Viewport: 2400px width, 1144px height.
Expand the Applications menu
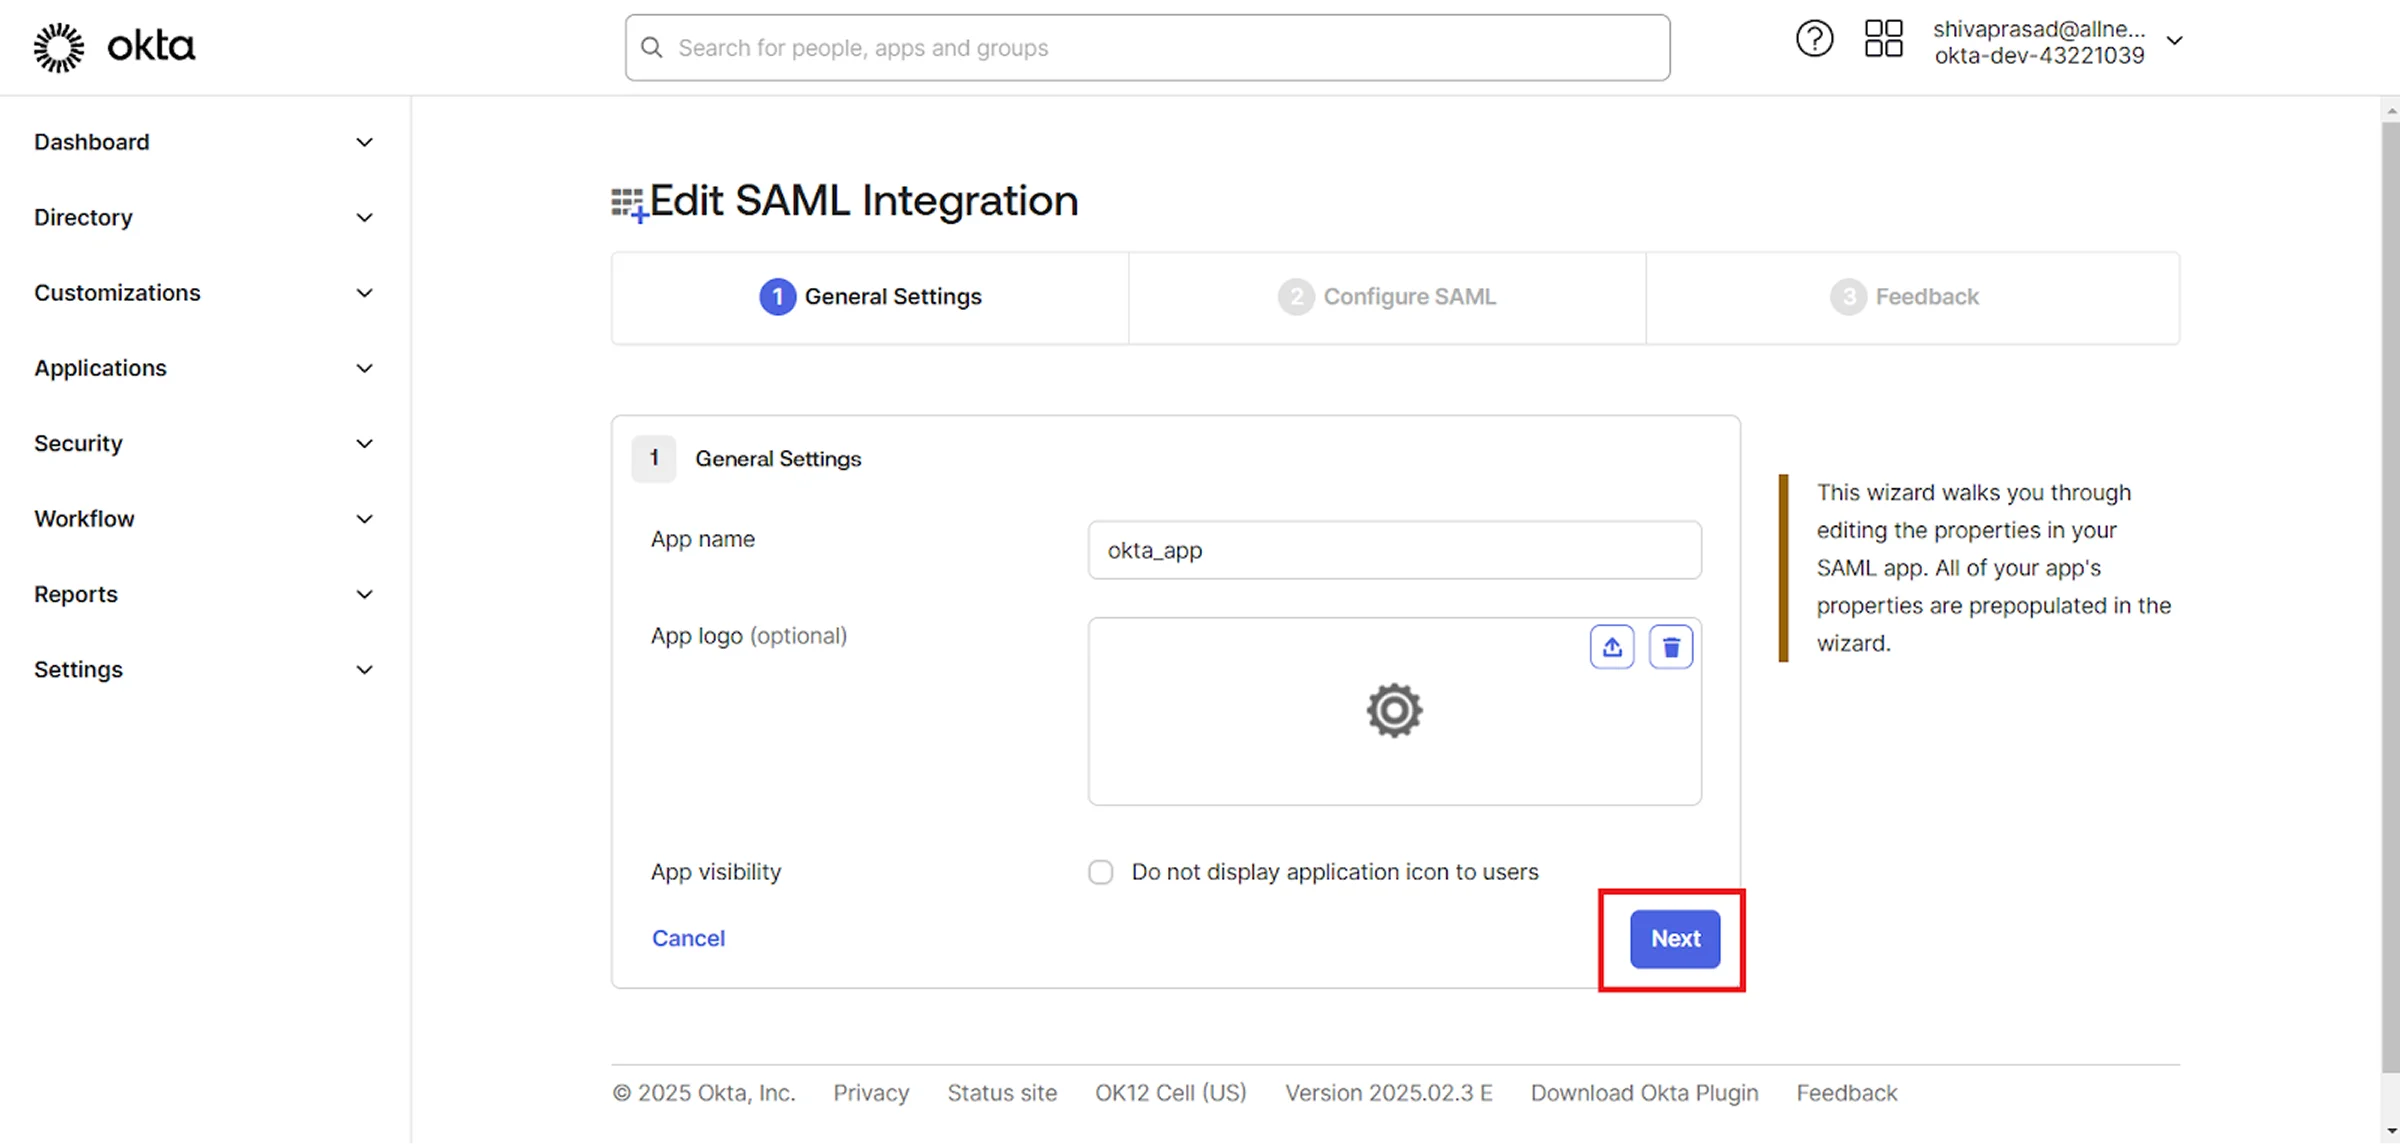[x=204, y=368]
